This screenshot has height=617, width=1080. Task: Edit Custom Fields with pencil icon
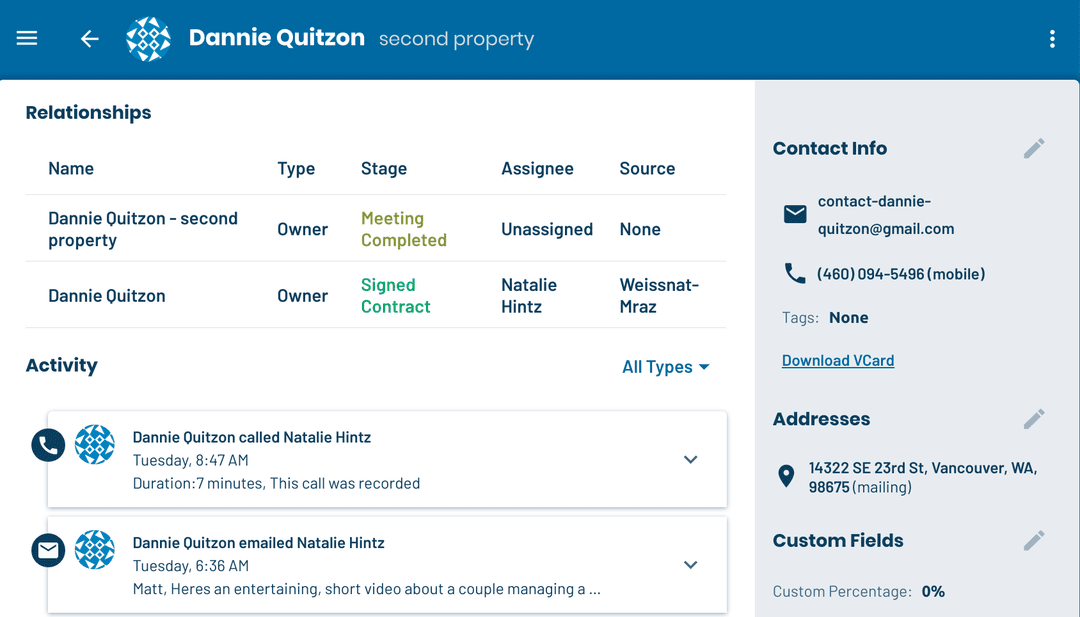click(x=1034, y=541)
